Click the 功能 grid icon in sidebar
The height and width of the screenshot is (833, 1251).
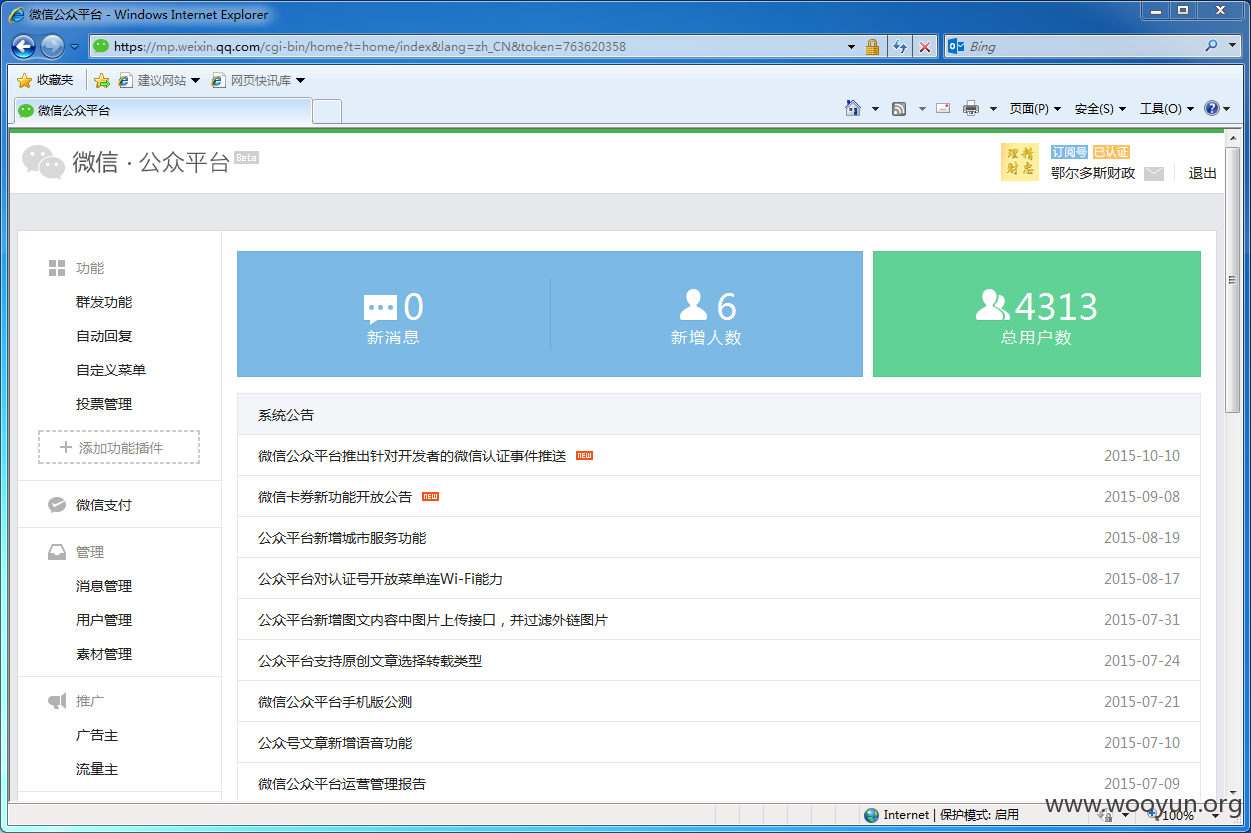pyautogui.click(x=57, y=268)
